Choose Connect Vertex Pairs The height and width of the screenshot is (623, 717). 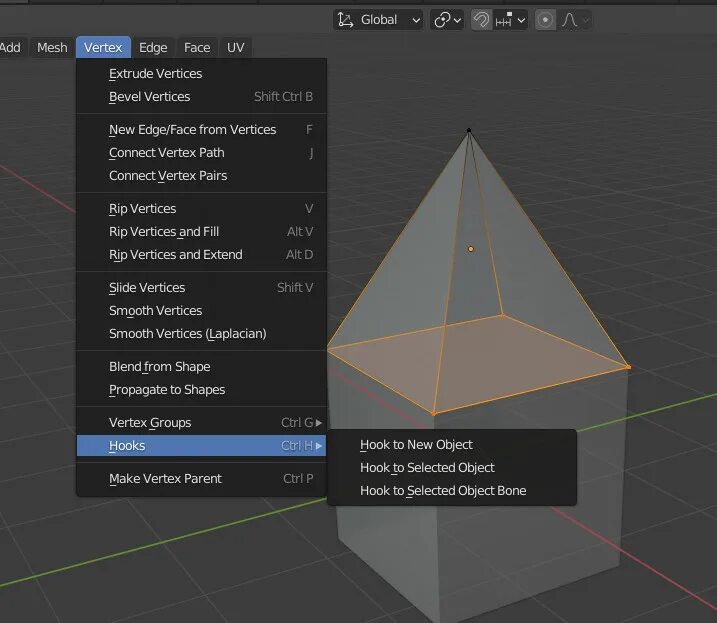point(201,176)
